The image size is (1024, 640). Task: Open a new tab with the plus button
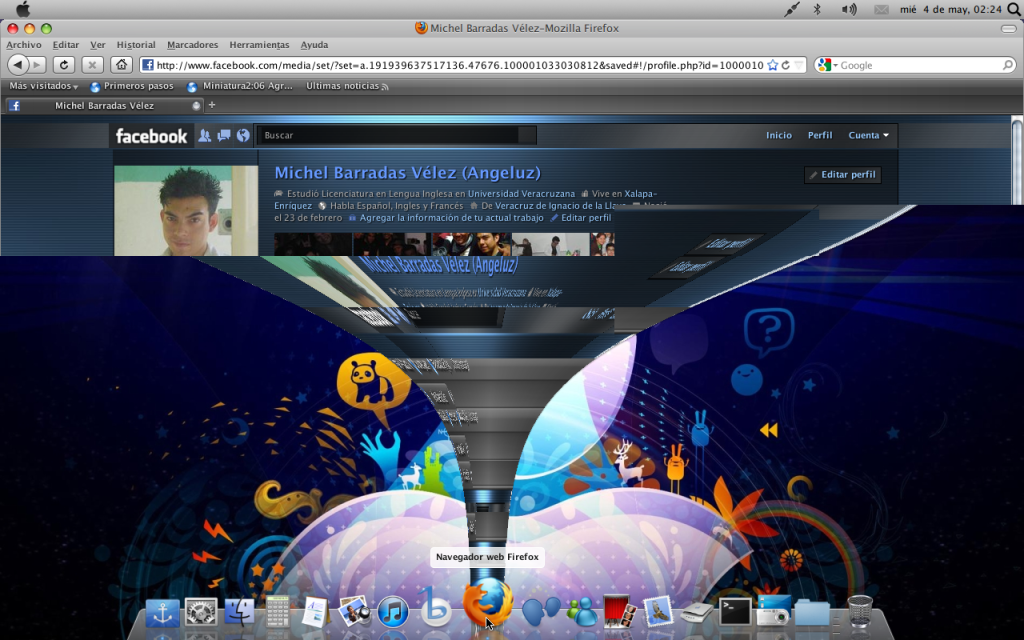(x=212, y=105)
